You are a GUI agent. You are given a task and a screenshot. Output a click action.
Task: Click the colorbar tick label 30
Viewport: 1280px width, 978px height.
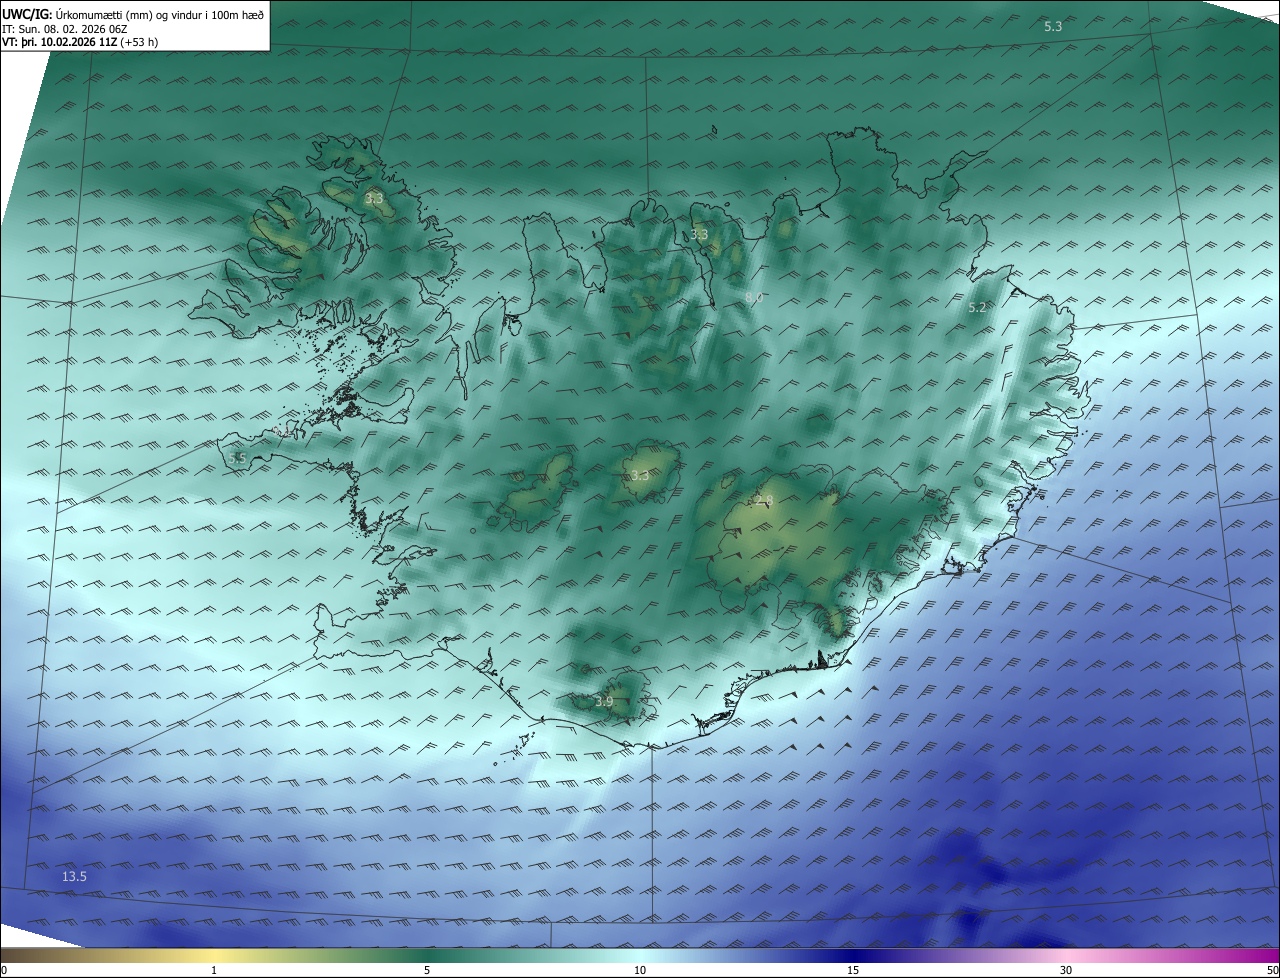tap(1066, 970)
